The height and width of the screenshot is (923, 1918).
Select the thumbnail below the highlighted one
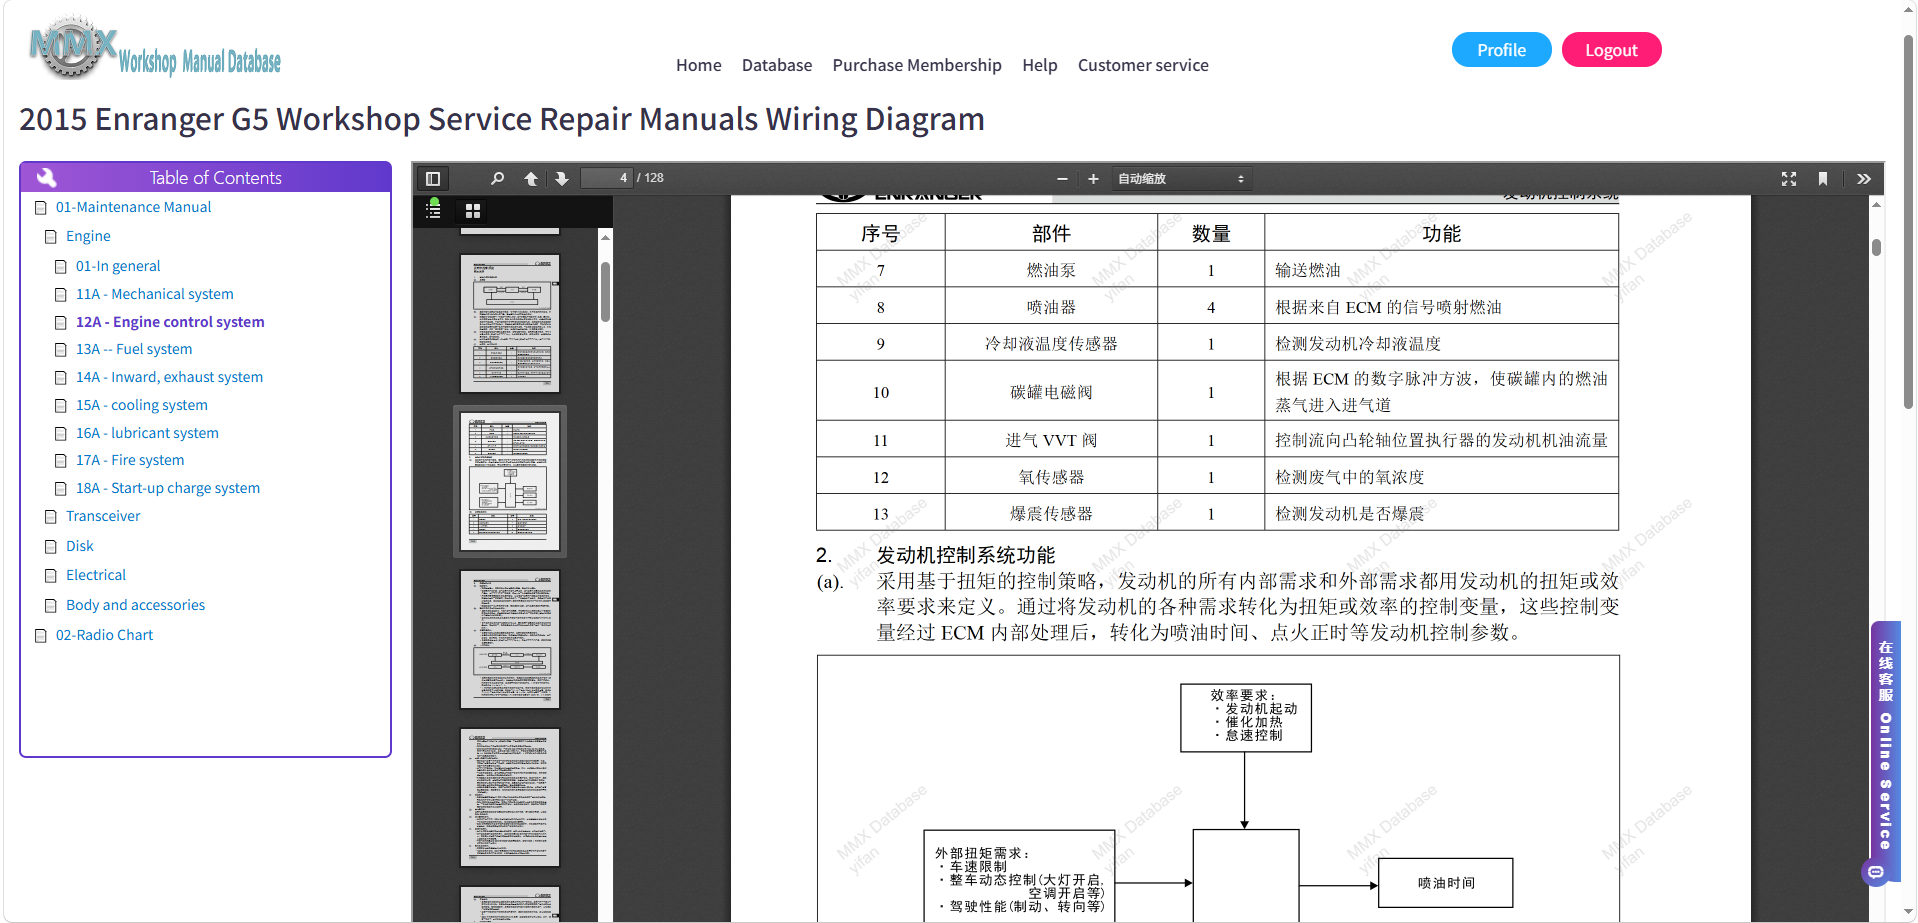pyautogui.click(x=510, y=639)
